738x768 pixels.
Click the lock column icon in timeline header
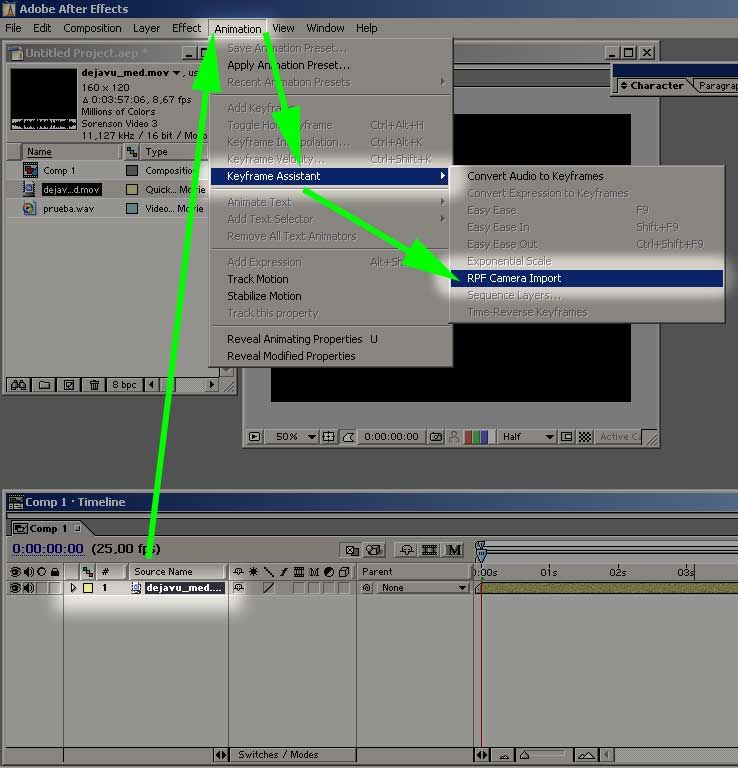point(55,572)
